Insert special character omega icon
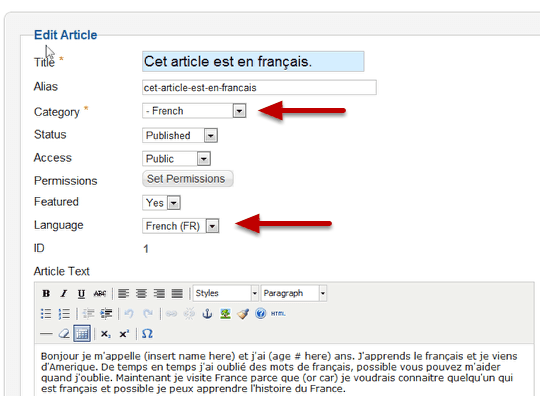The height and width of the screenshot is (396, 540). pos(147,334)
